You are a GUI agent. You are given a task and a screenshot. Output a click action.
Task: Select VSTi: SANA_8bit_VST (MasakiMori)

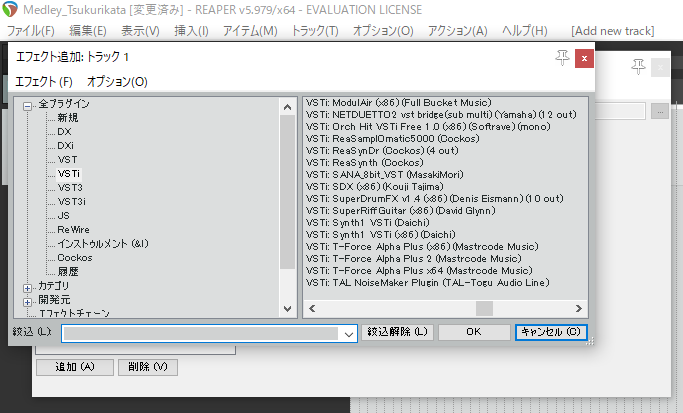click(385, 175)
